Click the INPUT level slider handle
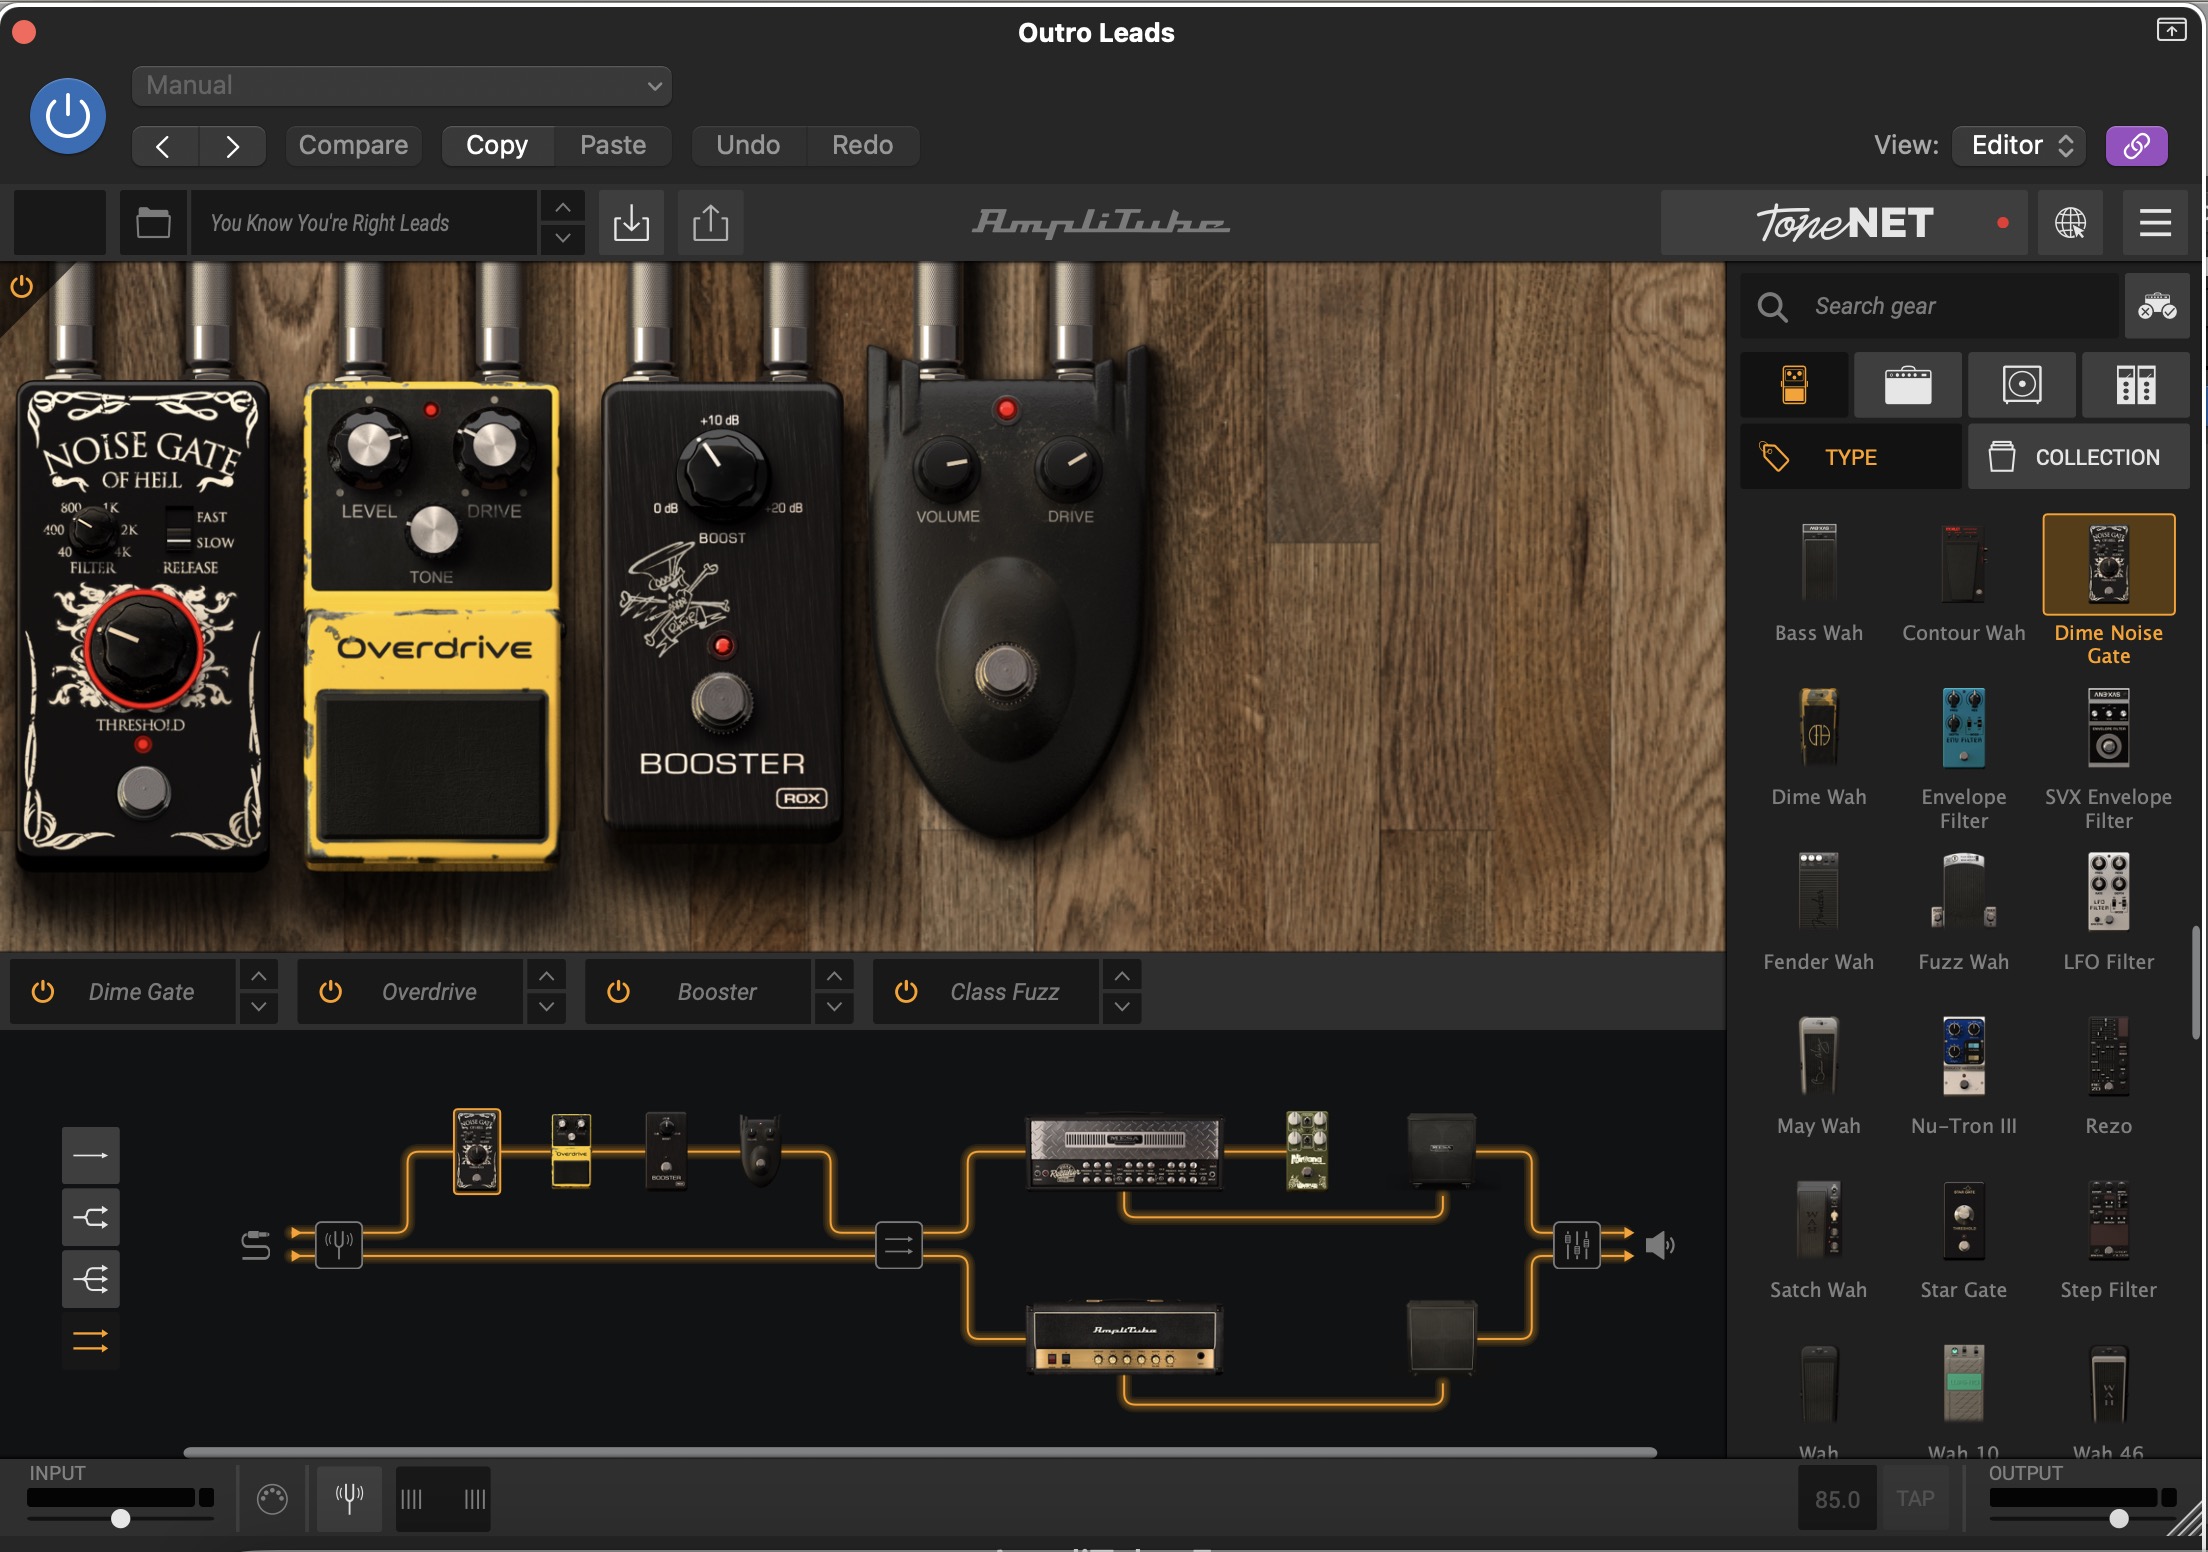 coord(120,1519)
